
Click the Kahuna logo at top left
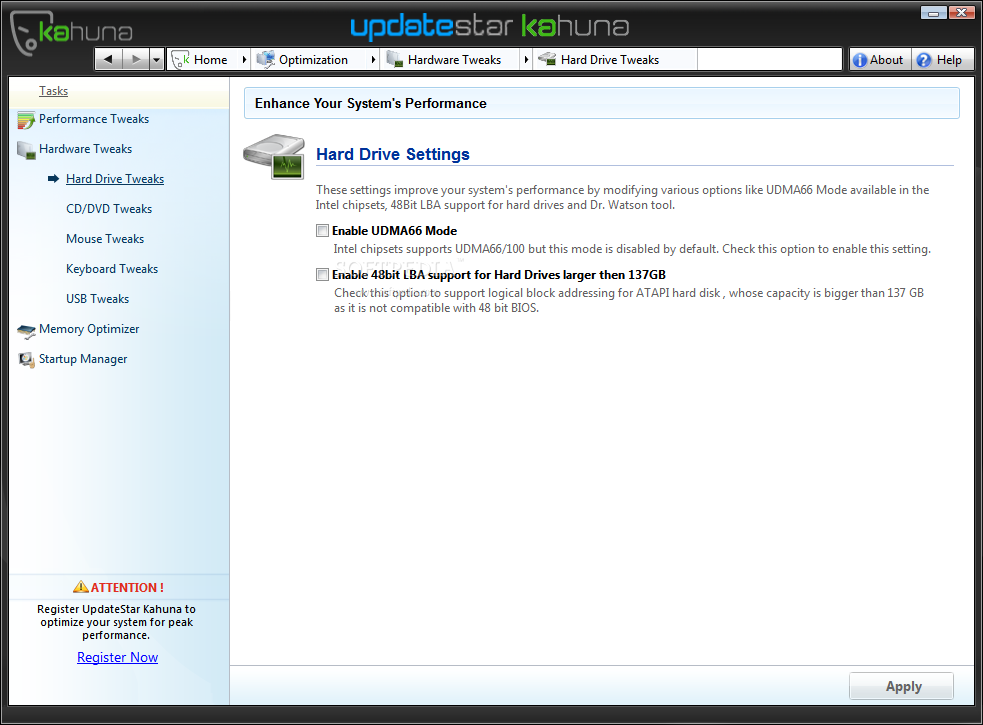[71, 31]
